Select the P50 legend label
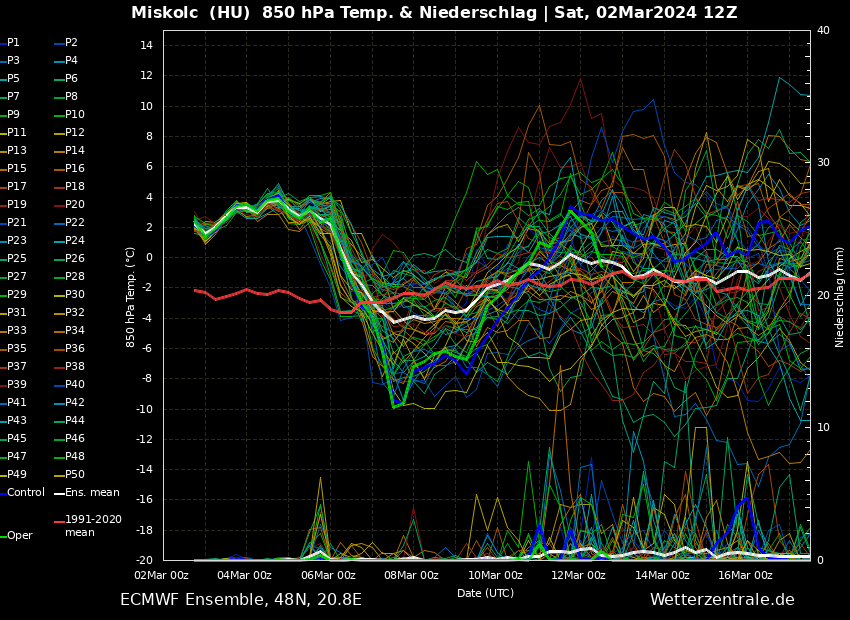The height and width of the screenshot is (620, 850). point(75,475)
